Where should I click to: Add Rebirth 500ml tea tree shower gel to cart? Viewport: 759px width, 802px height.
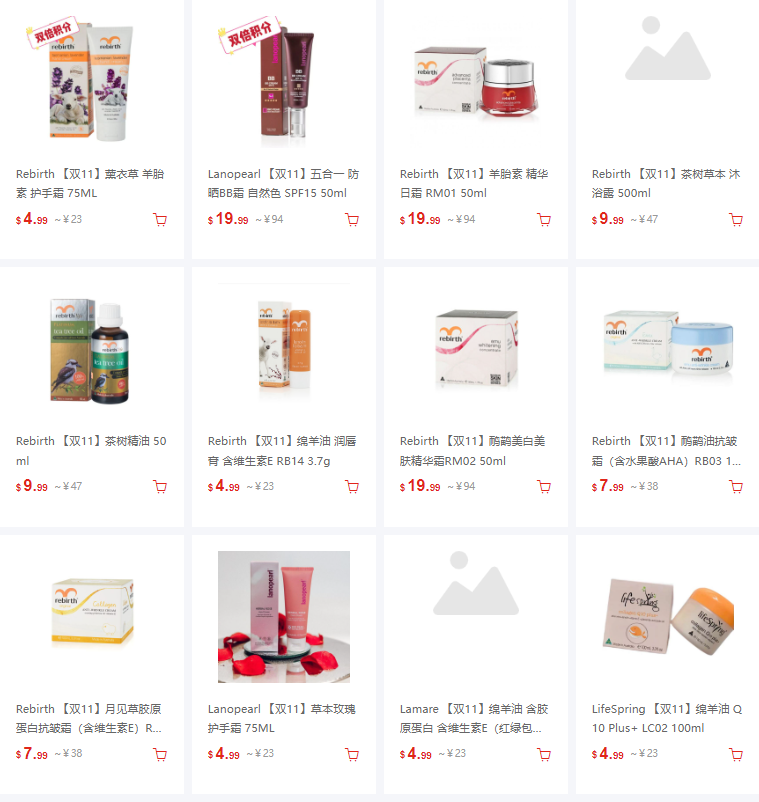click(x=736, y=220)
